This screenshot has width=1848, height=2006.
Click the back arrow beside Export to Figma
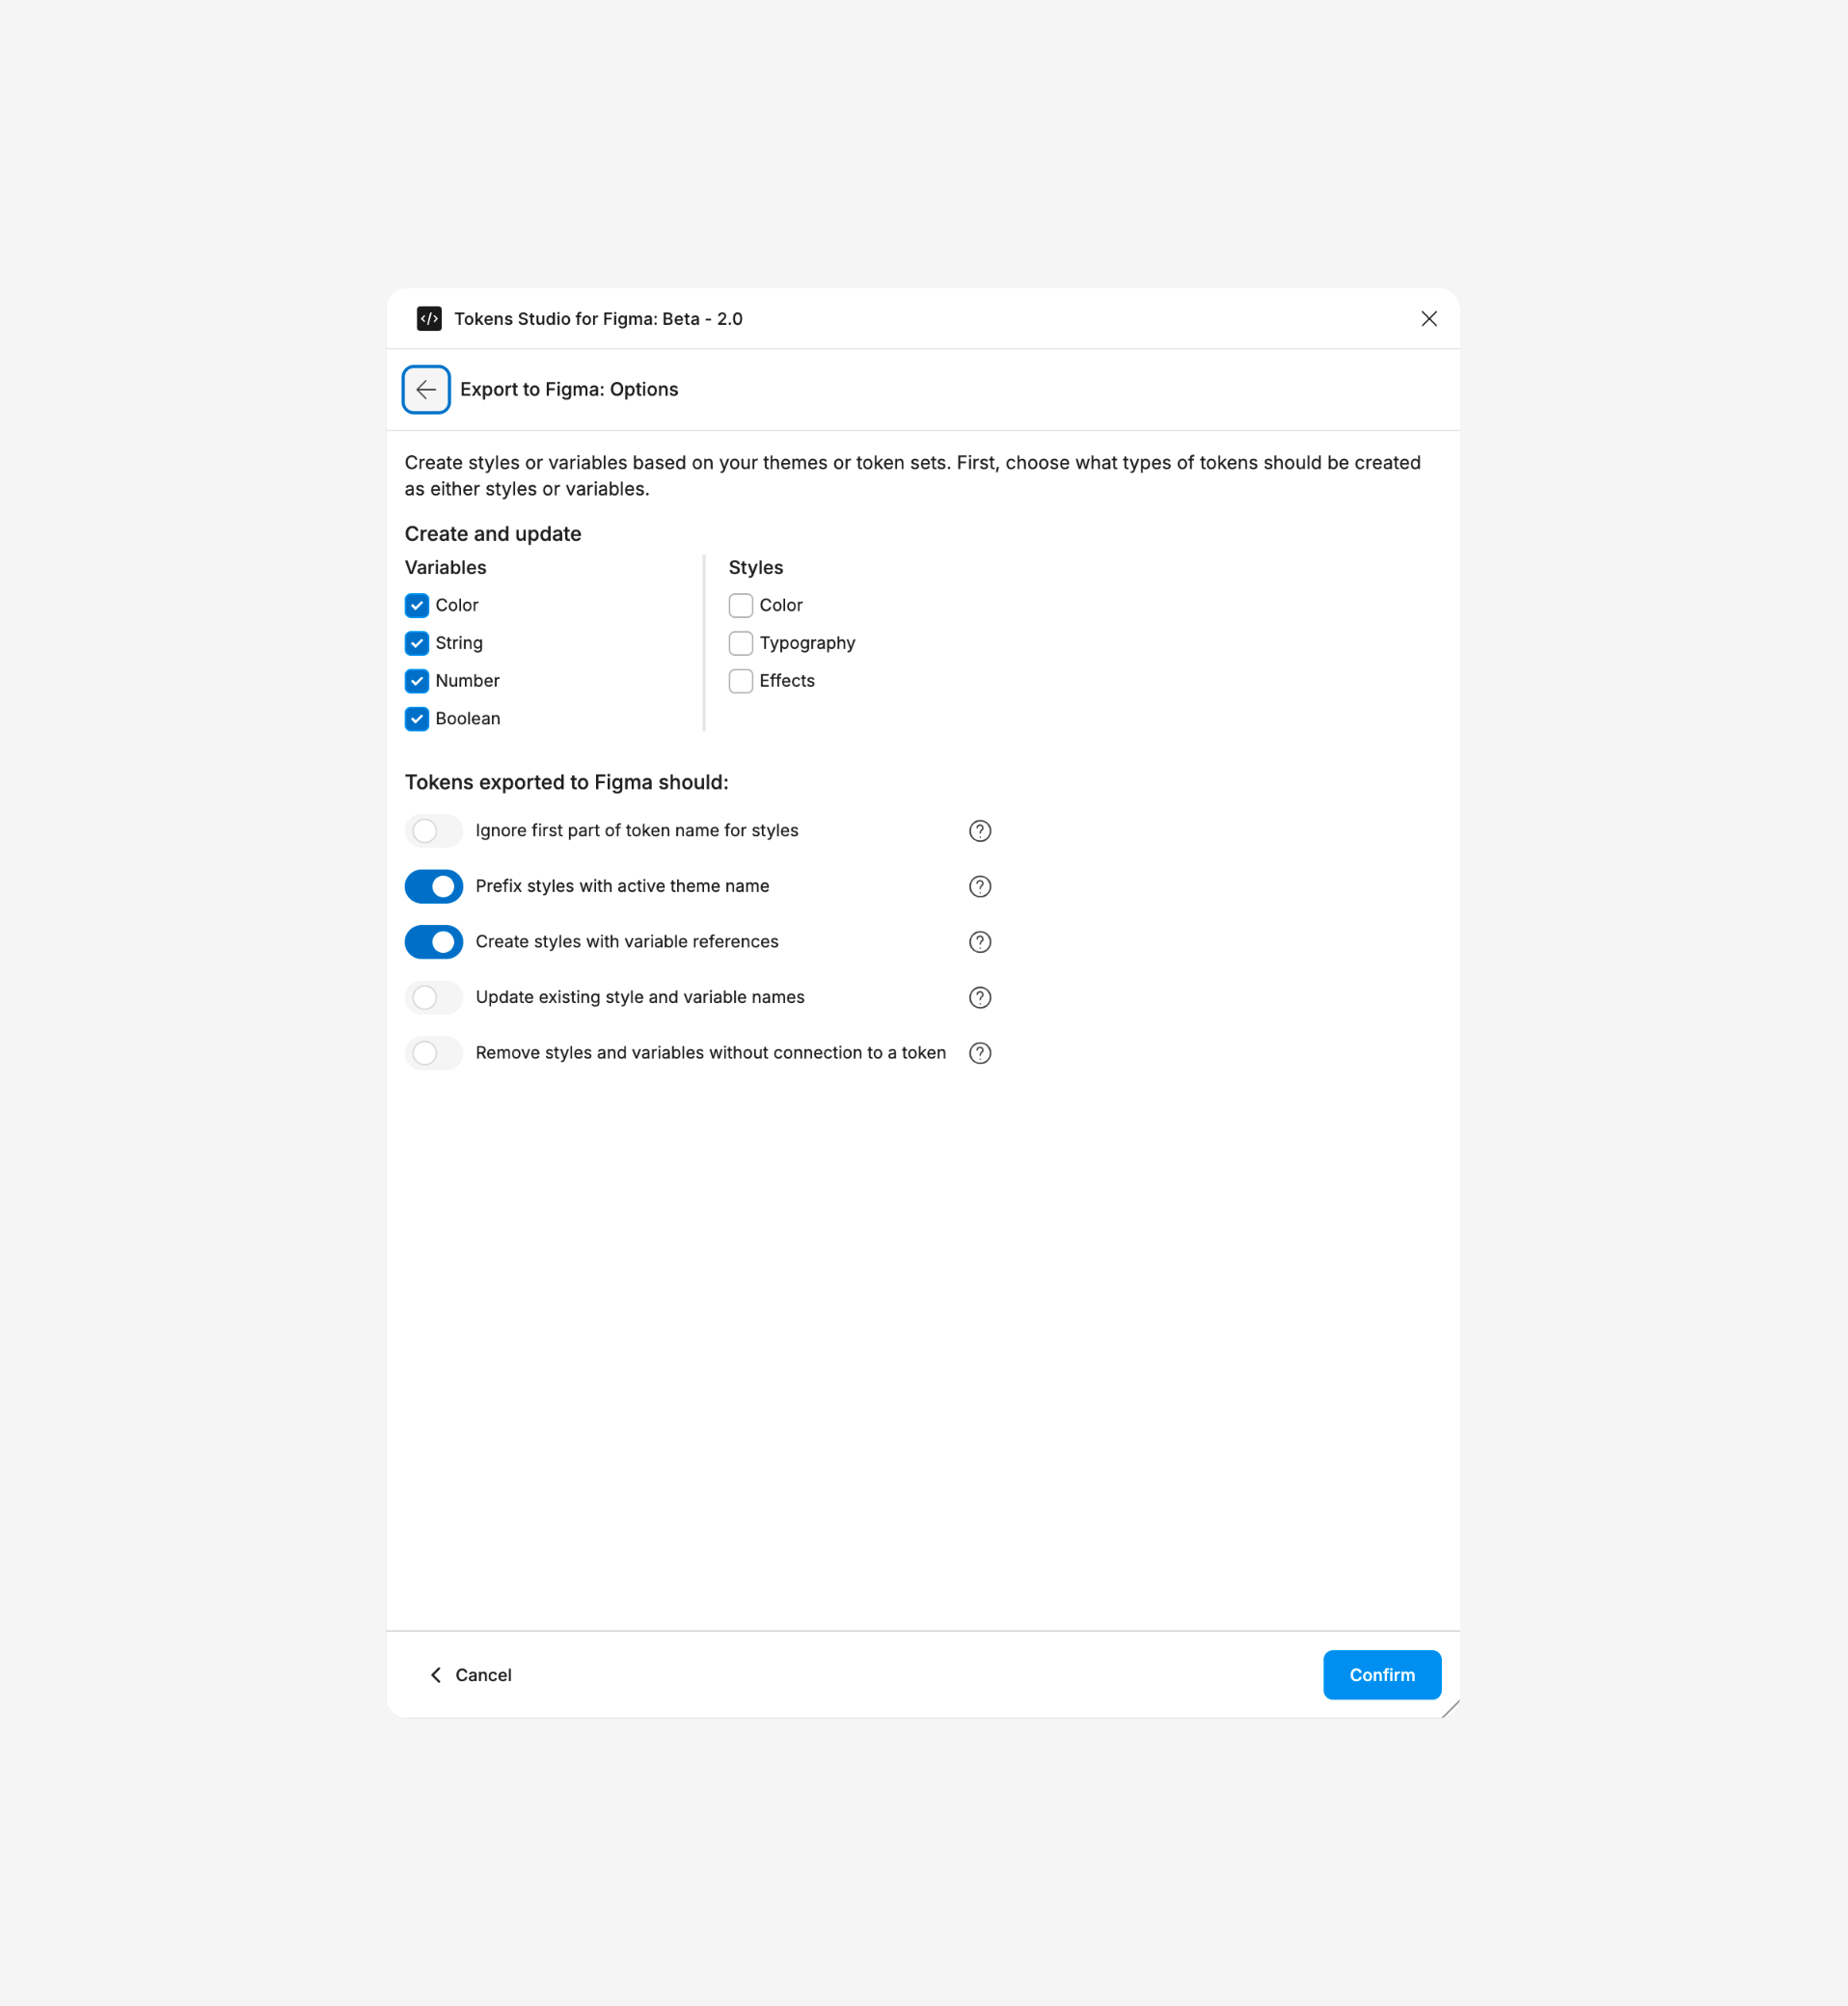pos(426,389)
